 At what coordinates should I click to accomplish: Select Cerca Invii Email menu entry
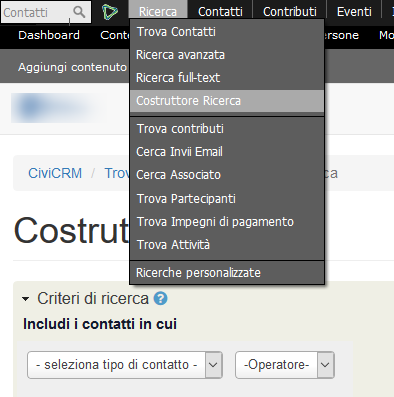227,152
